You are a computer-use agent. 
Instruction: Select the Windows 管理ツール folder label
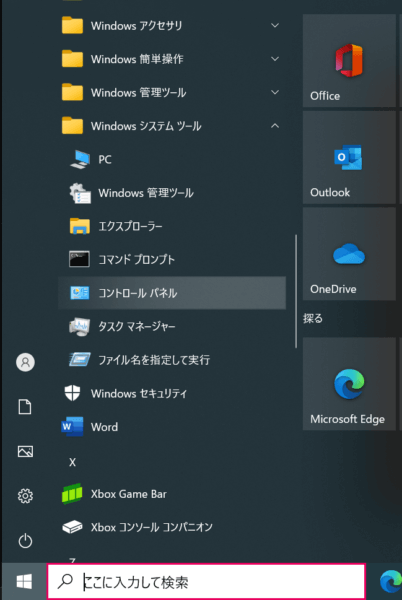click(138, 92)
